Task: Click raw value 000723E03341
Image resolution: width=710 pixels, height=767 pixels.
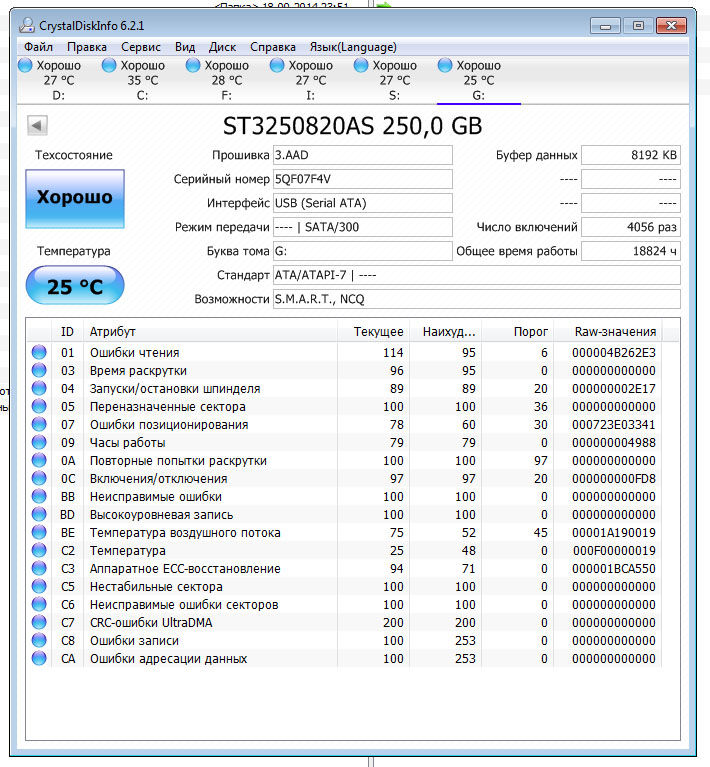Action: 614,425
